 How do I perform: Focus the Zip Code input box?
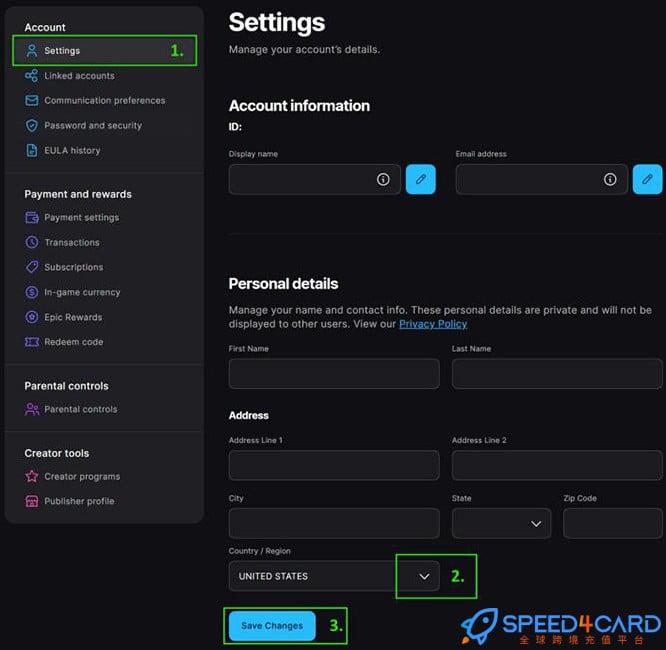pos(612,523)
